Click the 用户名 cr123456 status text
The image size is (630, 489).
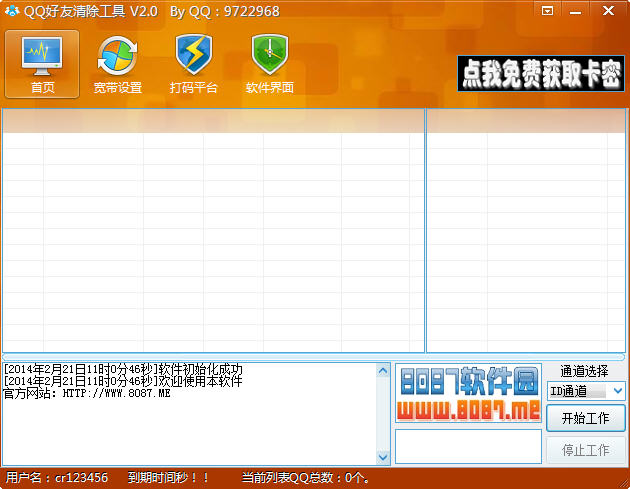(x=57, y=477)
